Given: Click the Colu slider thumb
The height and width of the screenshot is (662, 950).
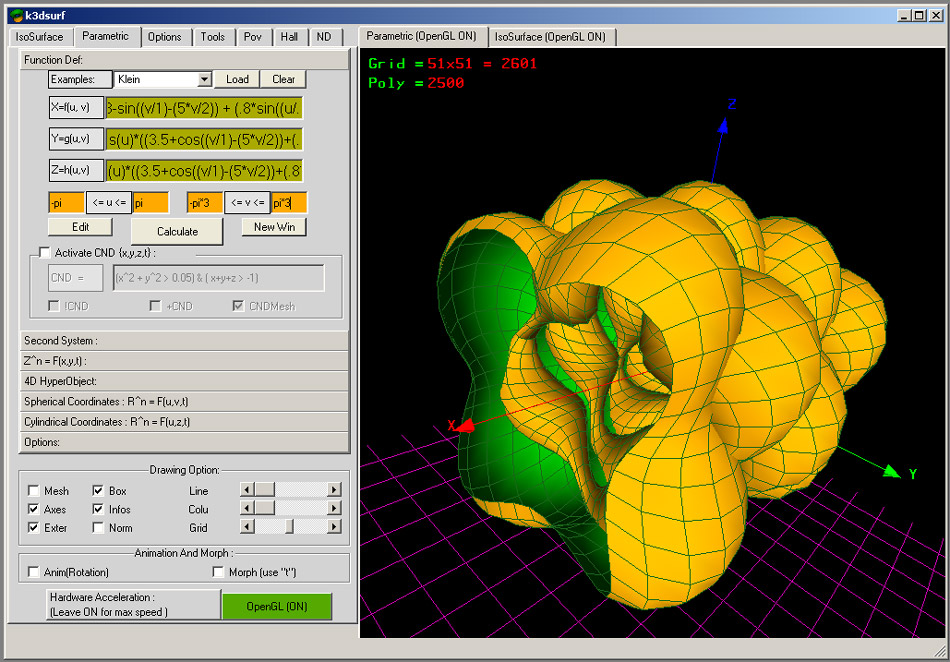Looking at the screenshot, I should (x=264, y=508).
